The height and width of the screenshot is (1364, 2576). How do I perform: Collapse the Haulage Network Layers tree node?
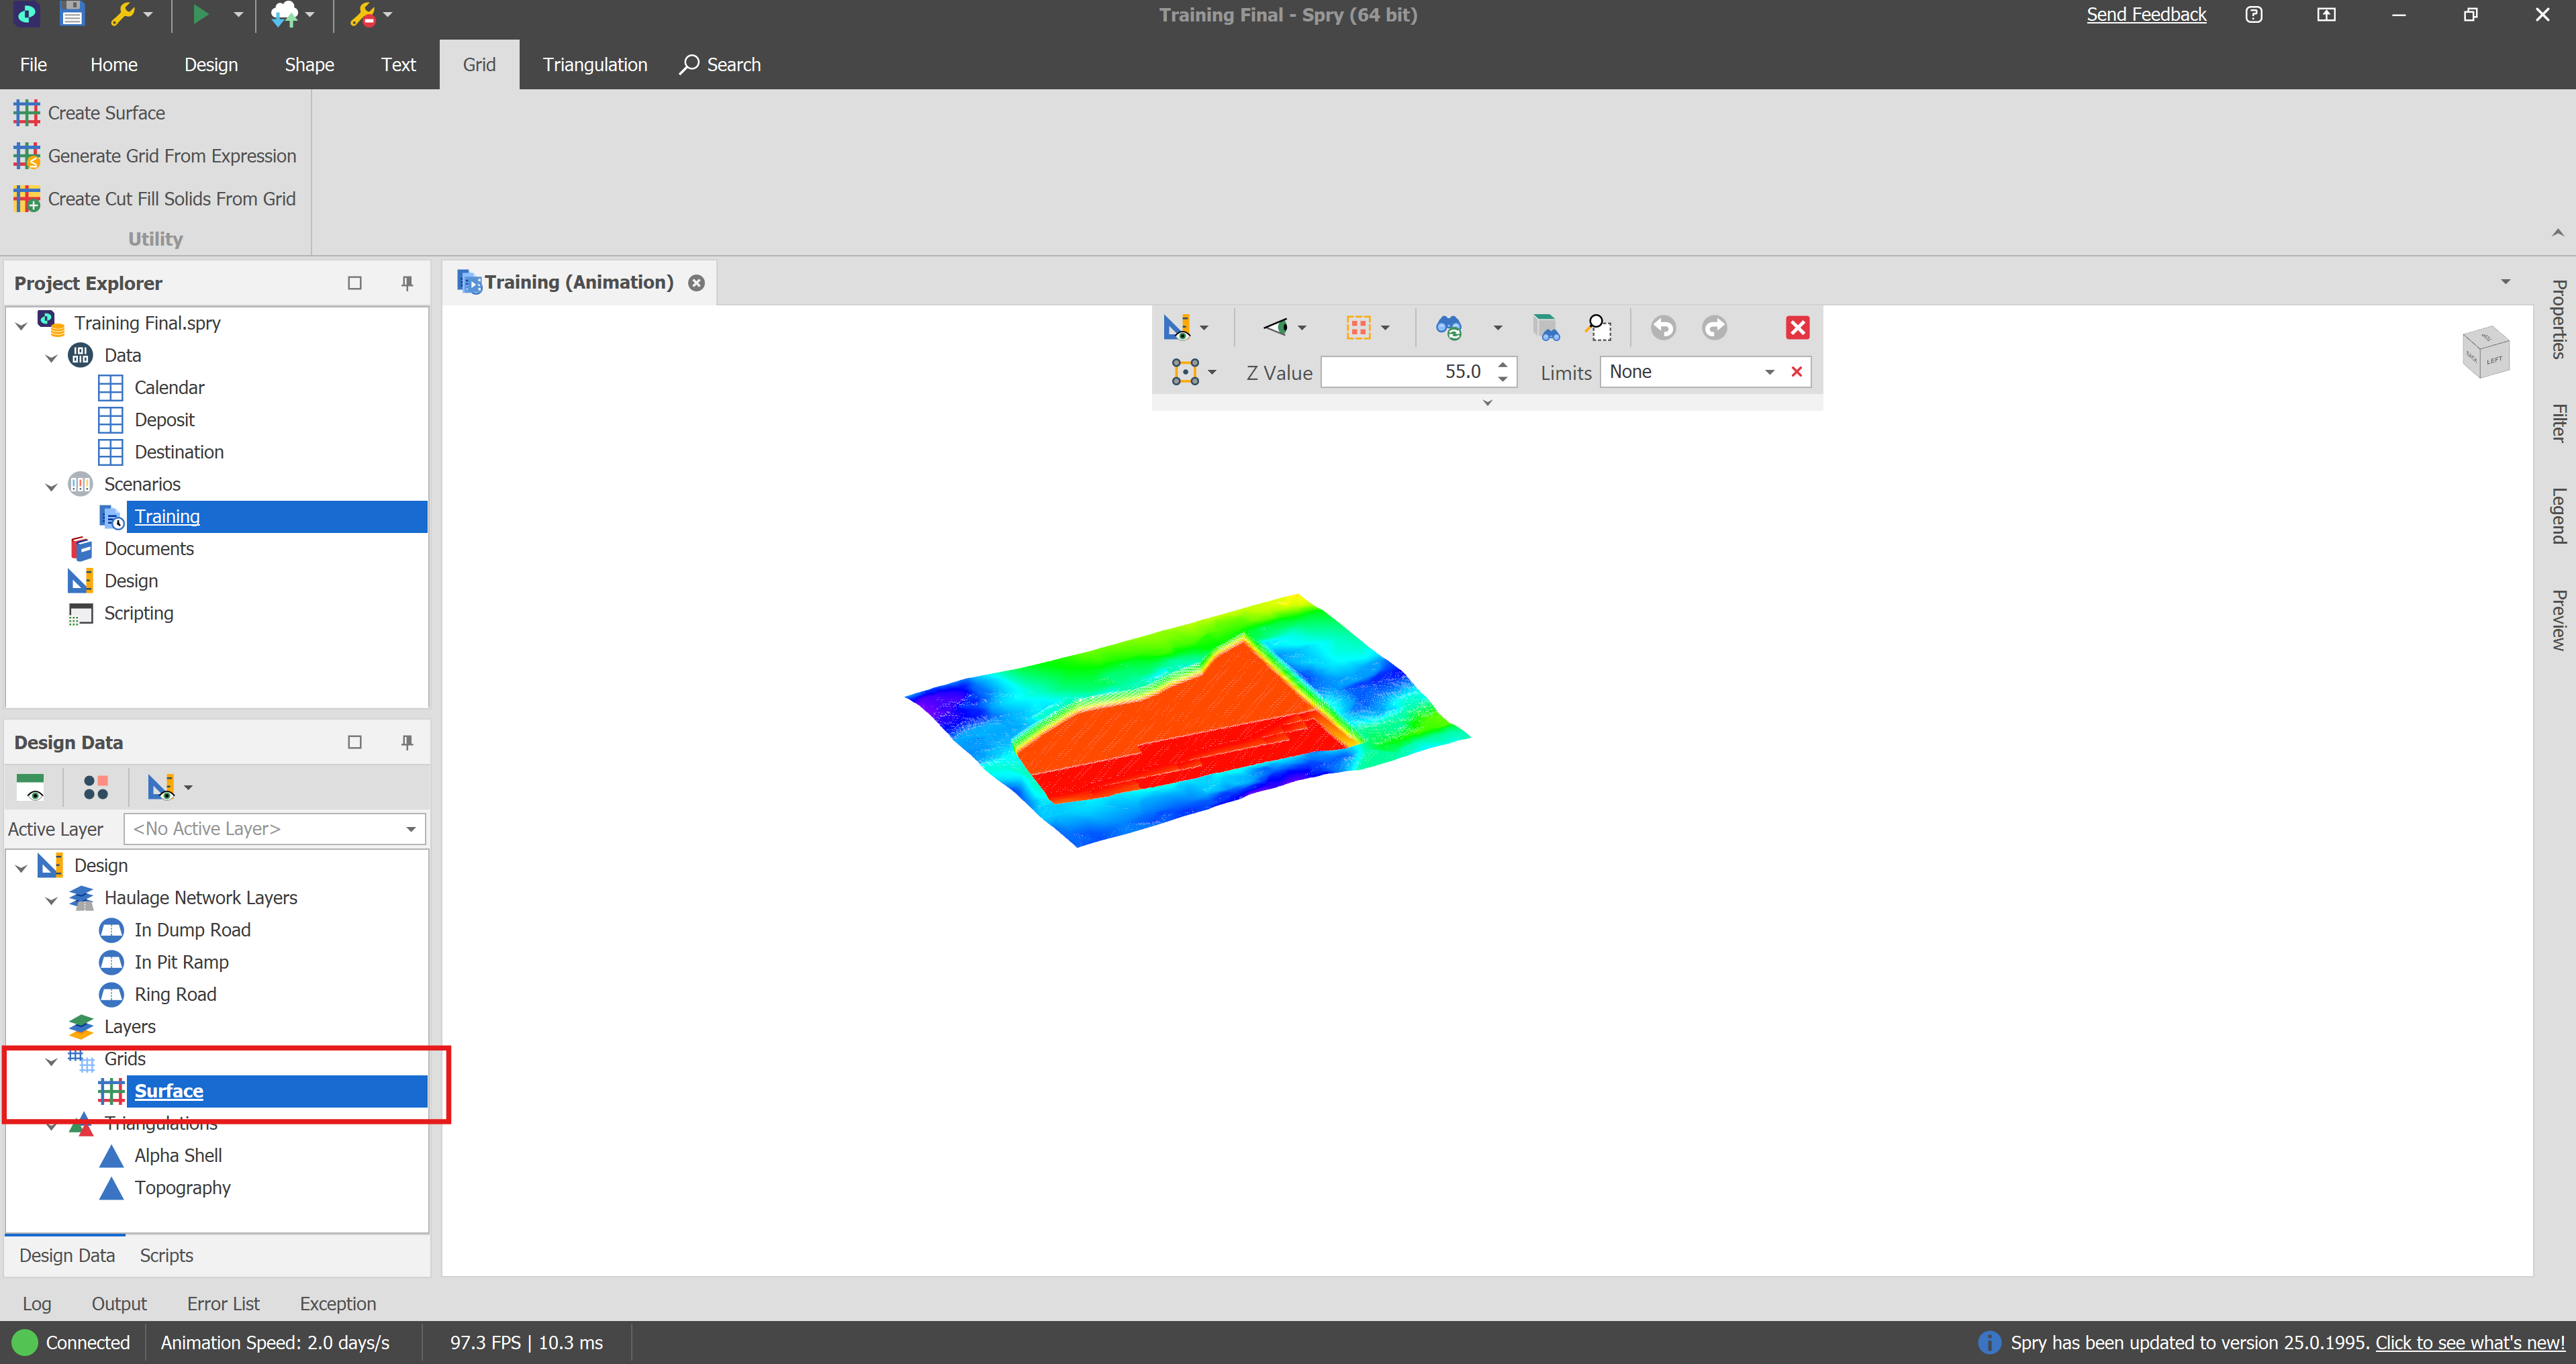(51, 899)
